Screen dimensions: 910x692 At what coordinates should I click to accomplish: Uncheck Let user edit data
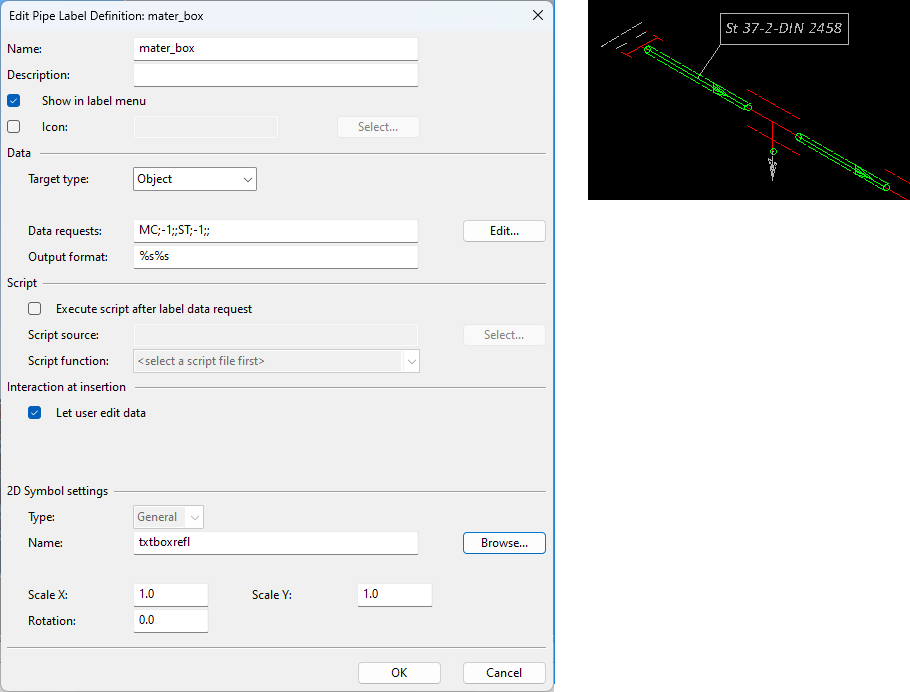coord(35,413)
